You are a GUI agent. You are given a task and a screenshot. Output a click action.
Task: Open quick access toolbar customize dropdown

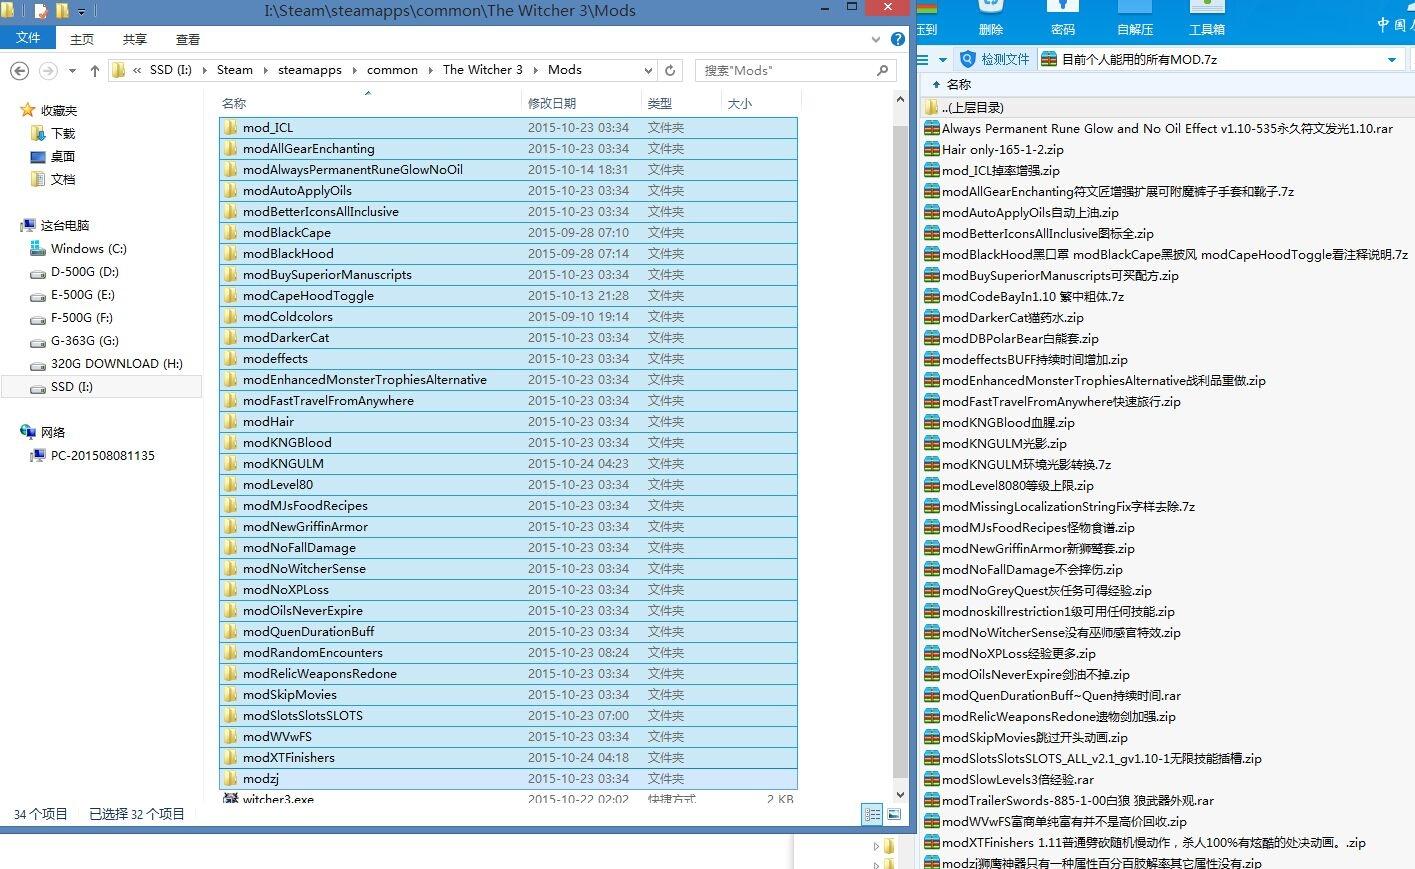coord(82,12)
